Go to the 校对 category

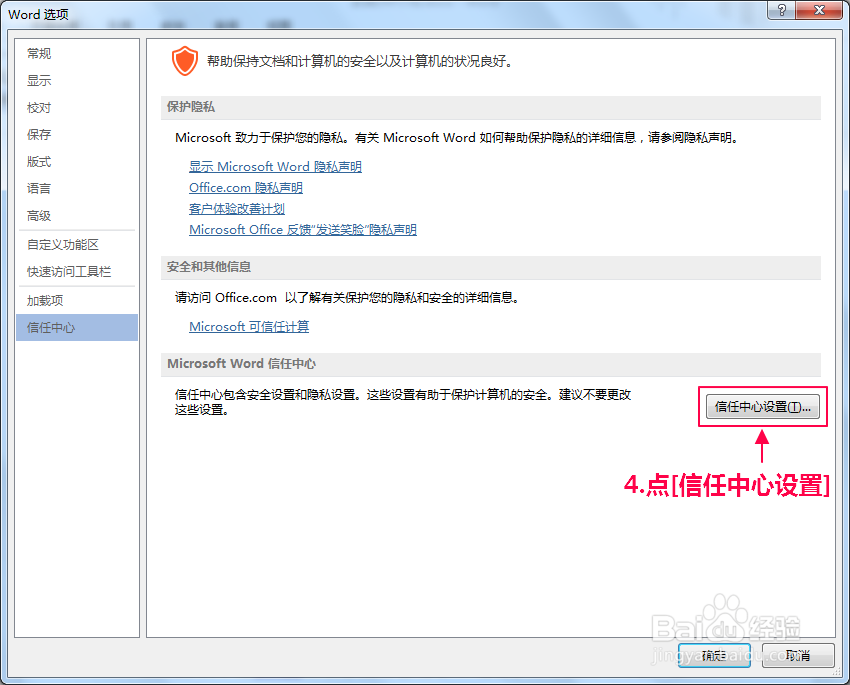[76, 108]
